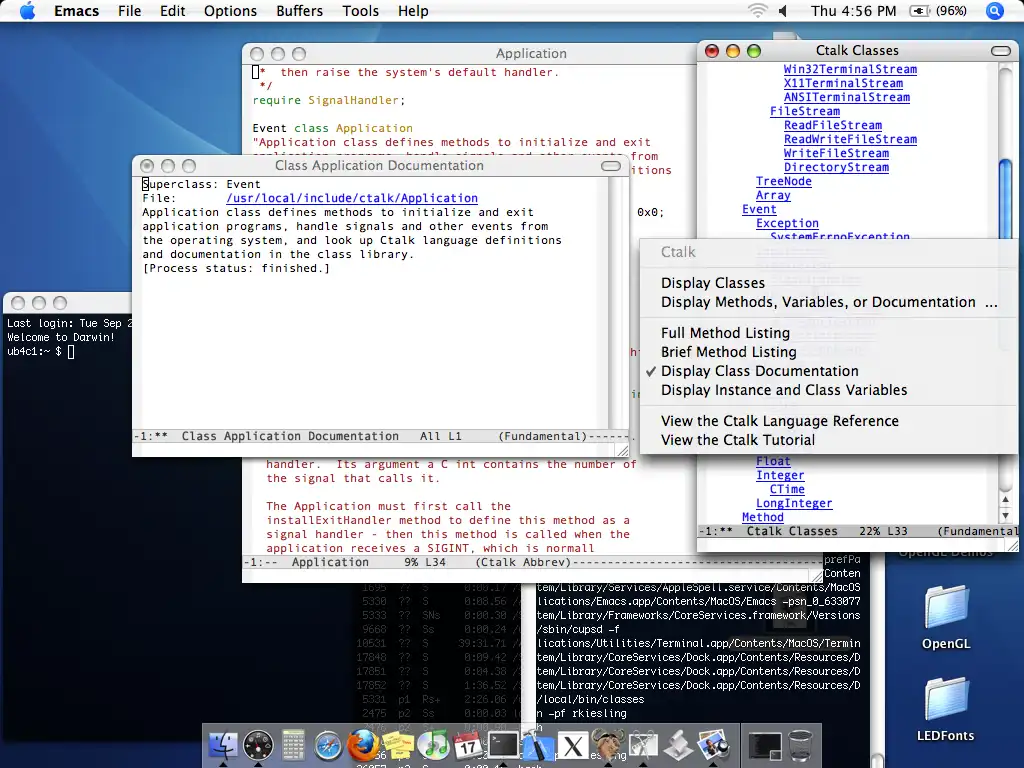The width and height of the screenshot is (1024, 768).
Task: Open the LongInteger class link
Action: 793,504
